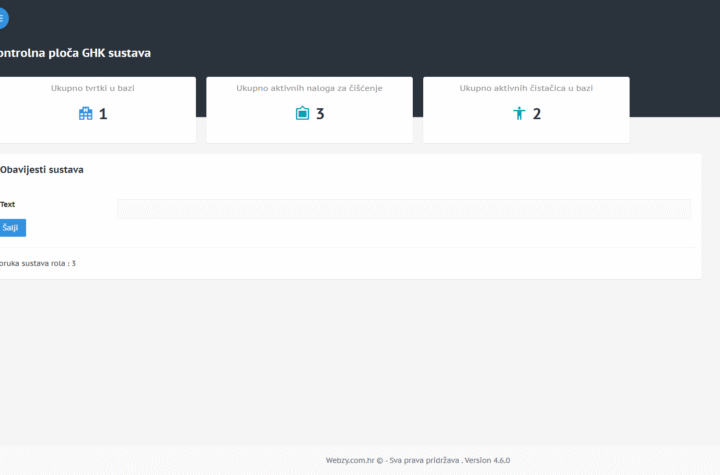Click the 'Text' field label
Viewport: 720px width, 475px height.
point(8,204)
